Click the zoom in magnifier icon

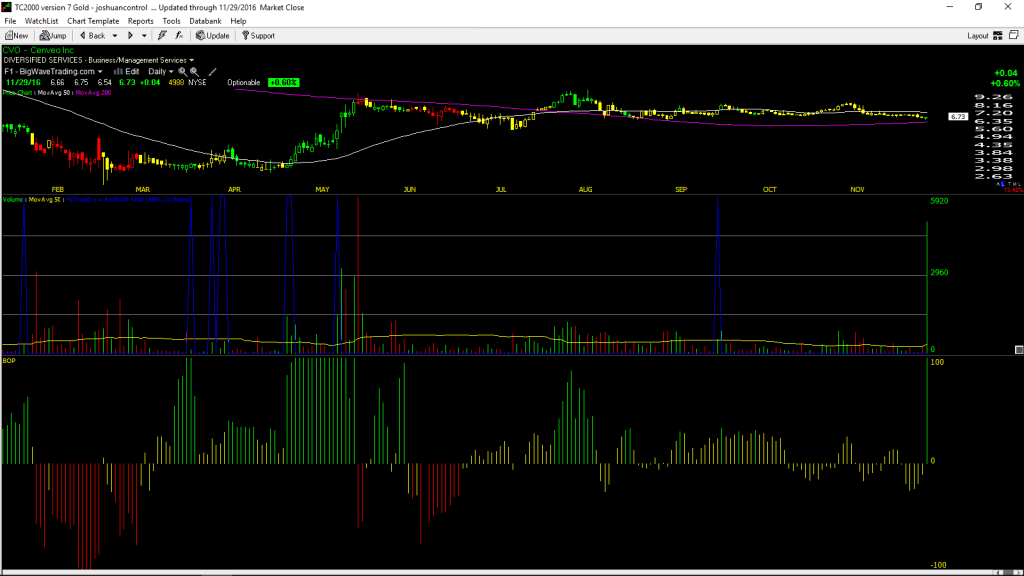pyautogui.click(x=182, y=72)
